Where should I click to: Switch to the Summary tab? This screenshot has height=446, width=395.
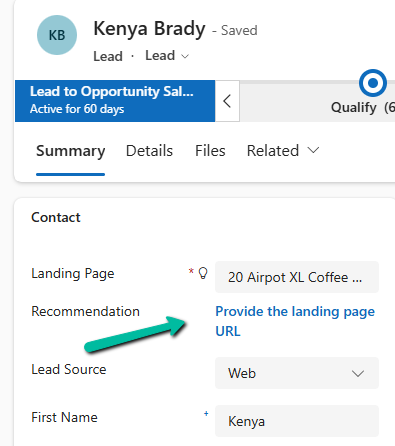[x=71, y=151]
